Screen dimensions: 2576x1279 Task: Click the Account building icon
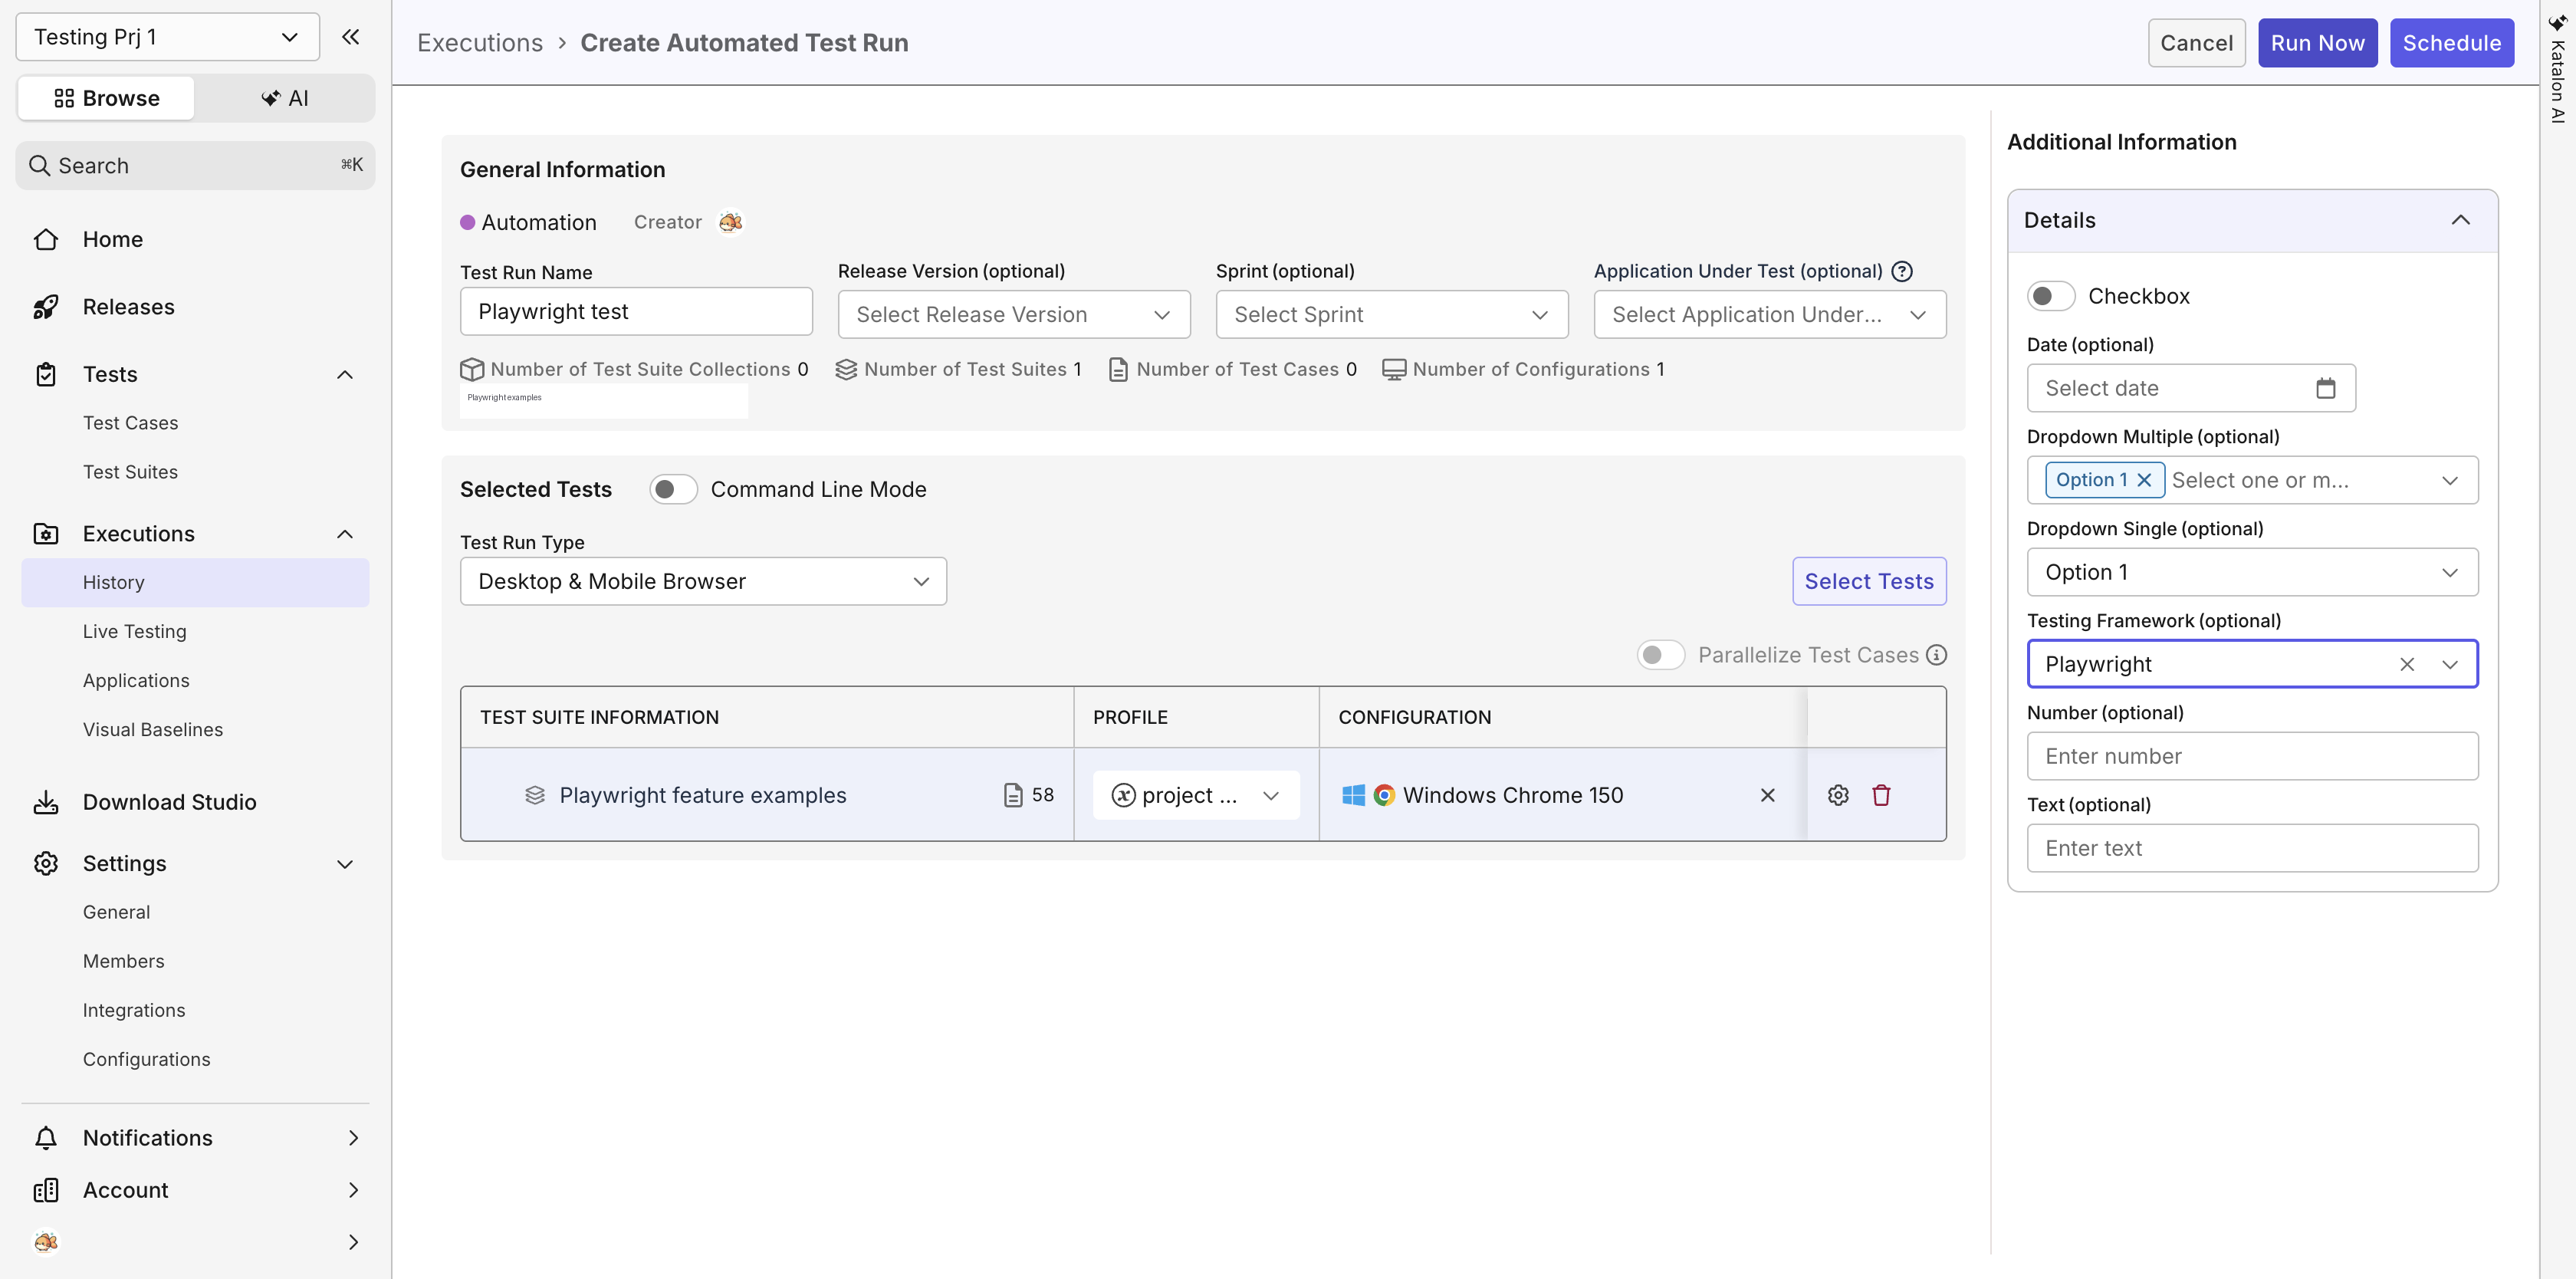click(x=46, y=1190)
